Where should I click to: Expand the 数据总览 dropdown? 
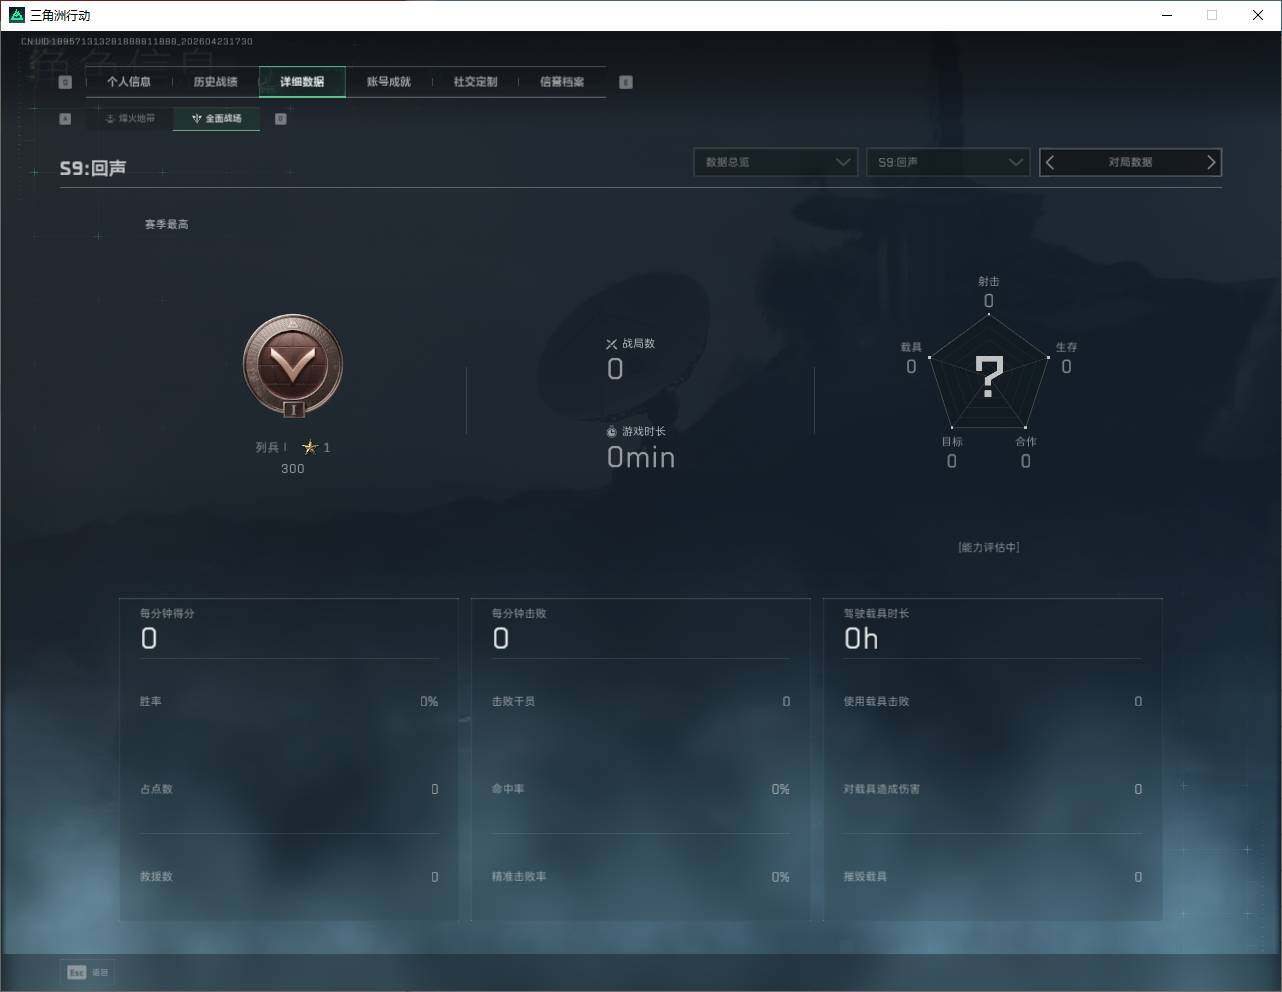click(x=776, y=162)
